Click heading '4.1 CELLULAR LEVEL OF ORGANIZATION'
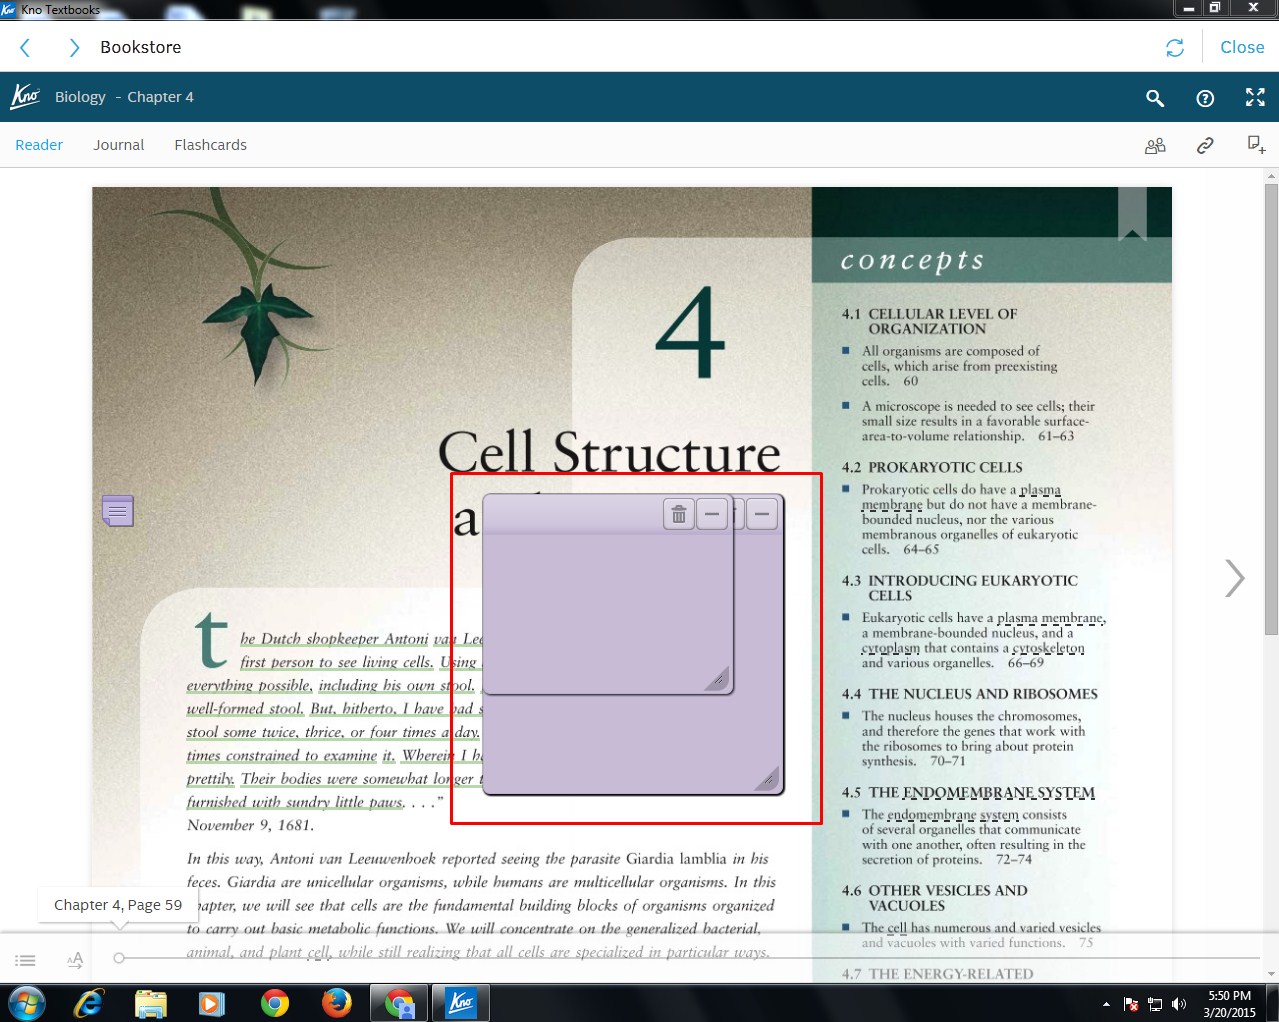This screenshot has height=1022, width=1279. 930,321
